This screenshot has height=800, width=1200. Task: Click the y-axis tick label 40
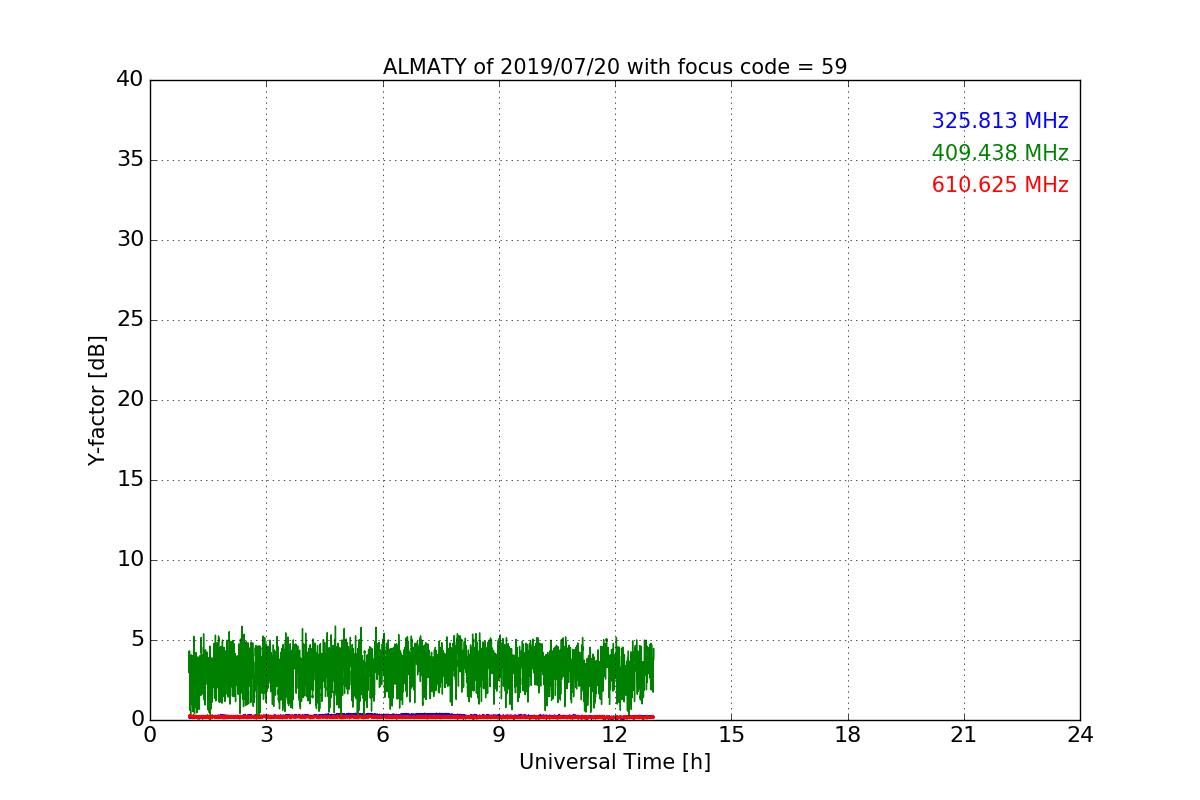point(130,80)
